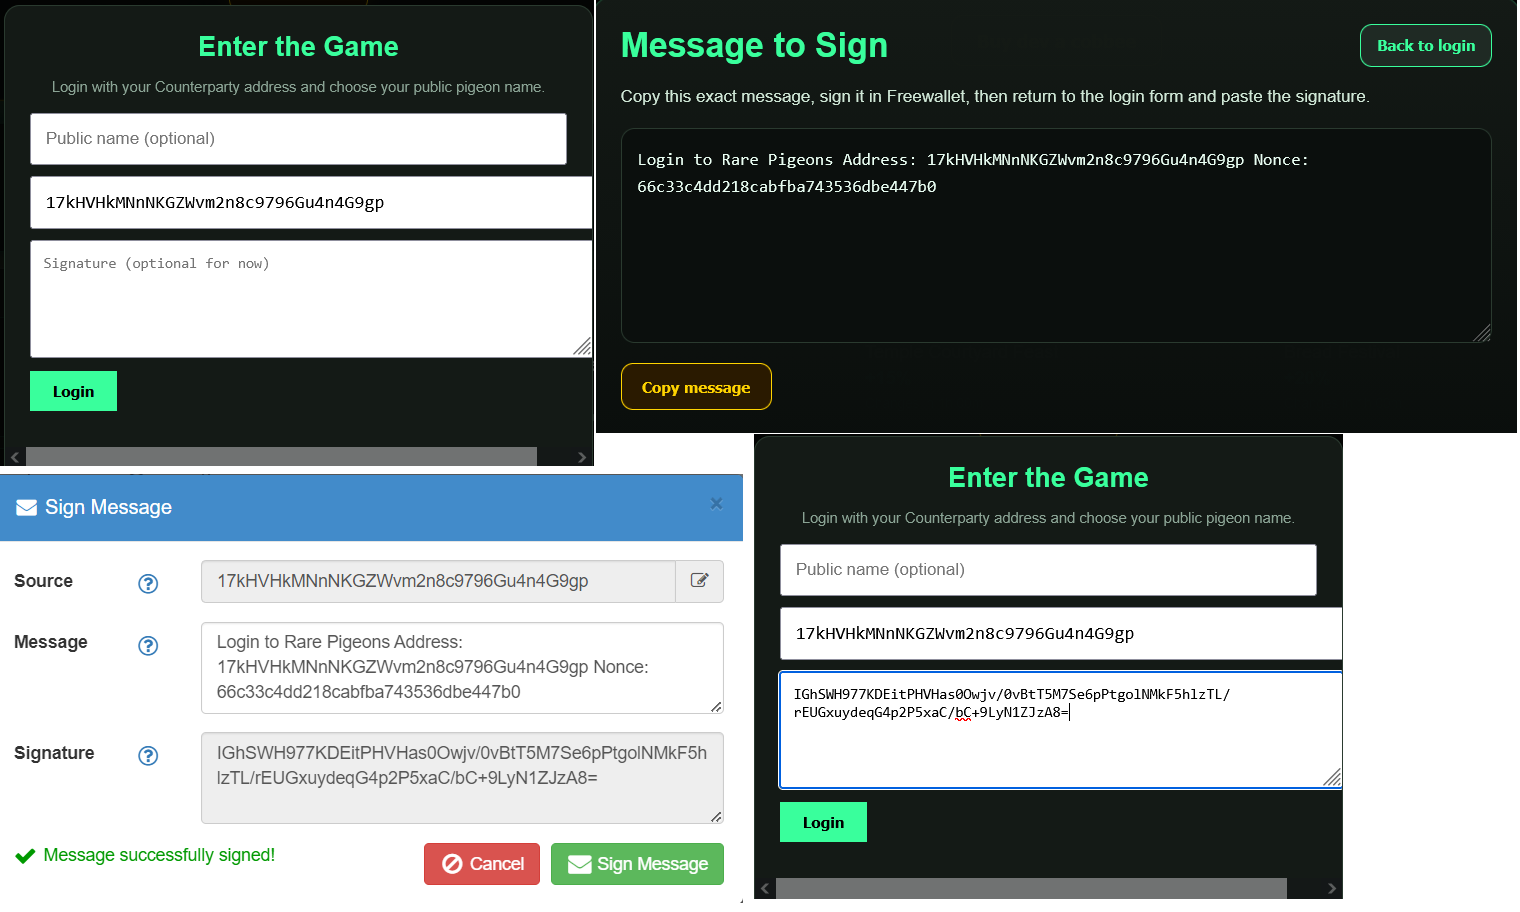Image resolution: width=1520 pixels, height=912 pixels.
Task: Open the help icon next to Signature
Action: click(x=148, y=755)
